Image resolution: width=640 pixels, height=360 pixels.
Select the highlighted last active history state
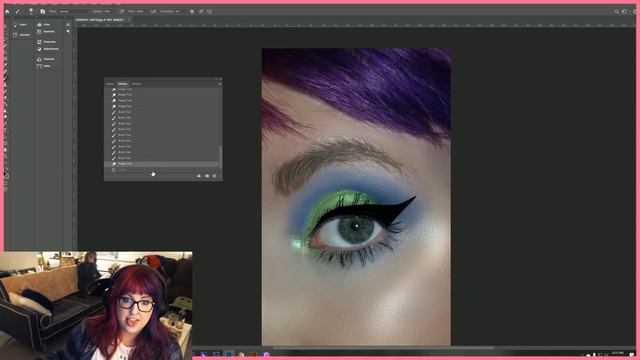click(162, 164)
